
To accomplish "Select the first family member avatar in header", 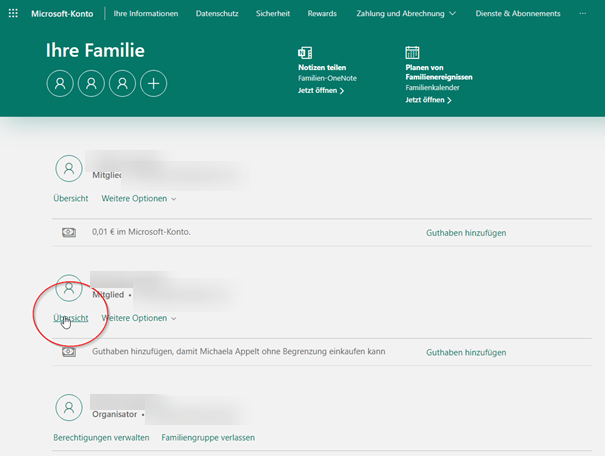I will 60,83.
